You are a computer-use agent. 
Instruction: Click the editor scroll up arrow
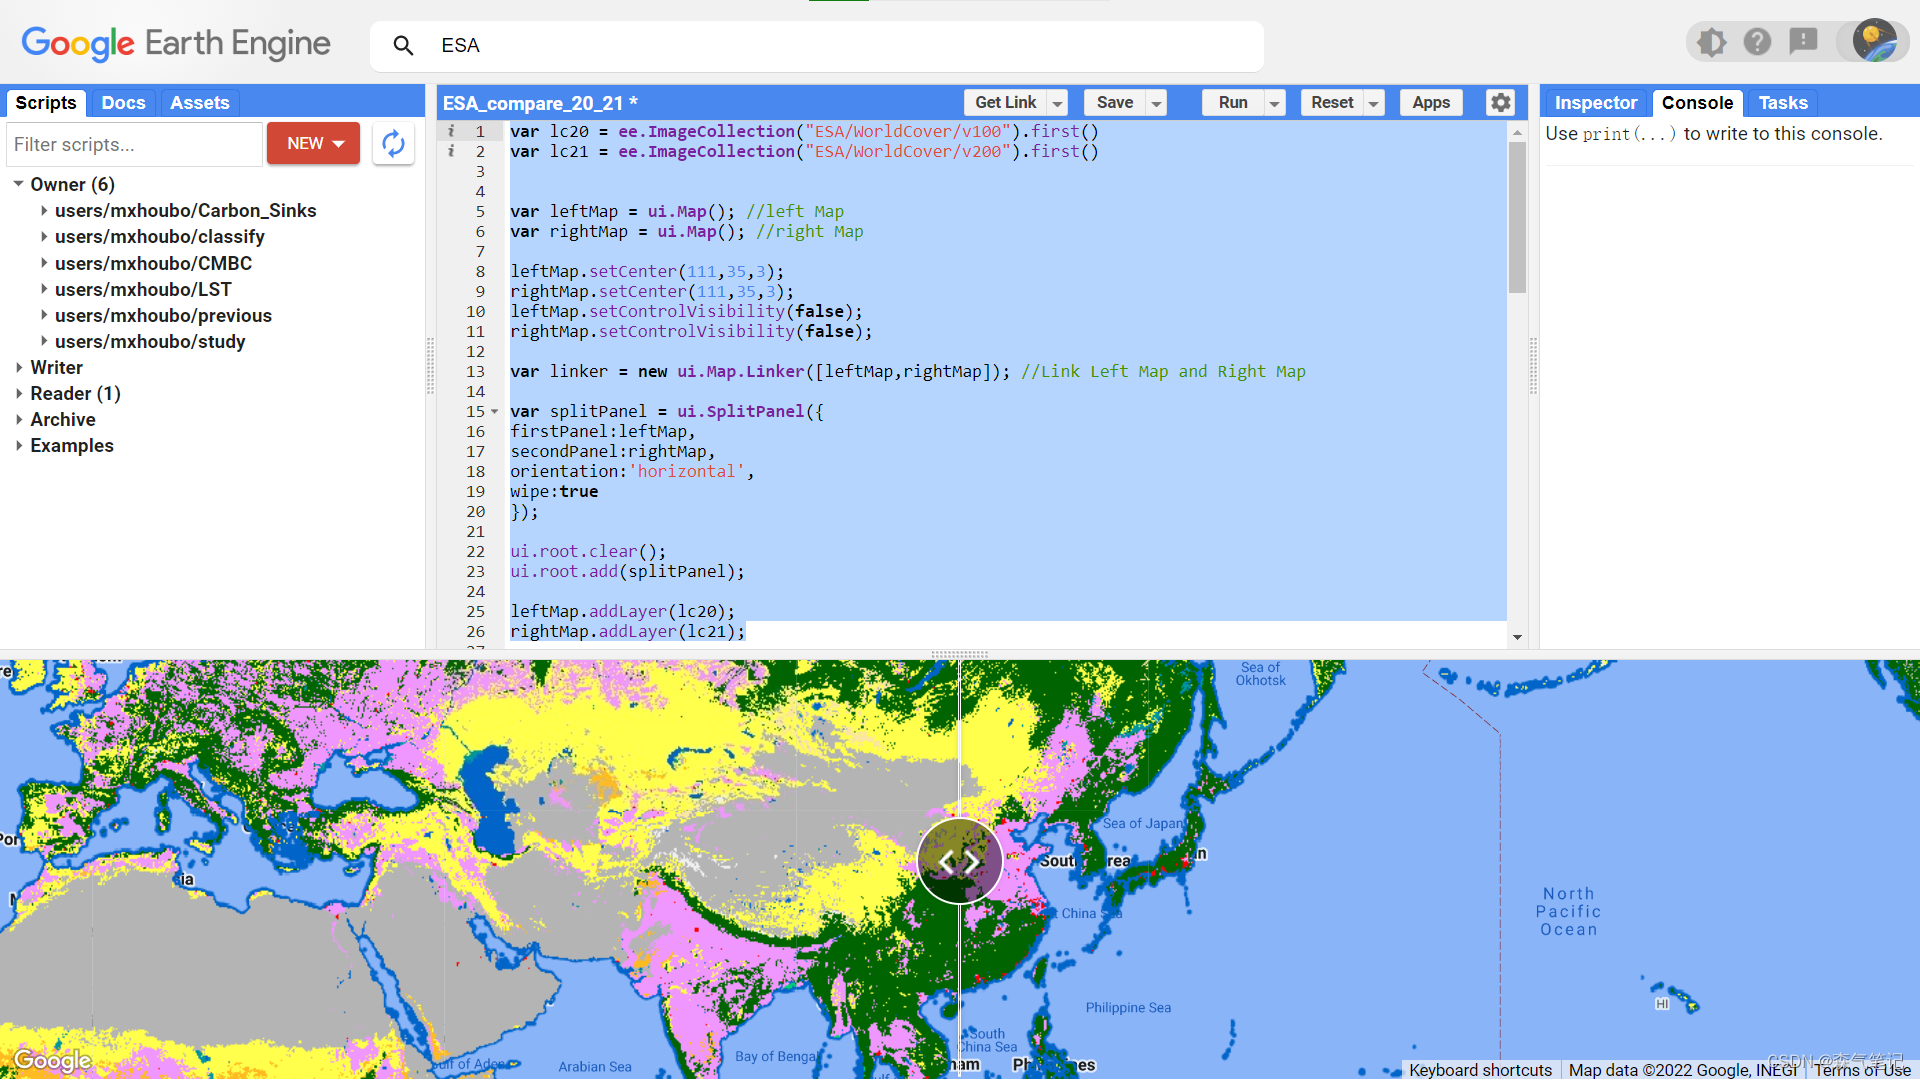coord(1517,132)
